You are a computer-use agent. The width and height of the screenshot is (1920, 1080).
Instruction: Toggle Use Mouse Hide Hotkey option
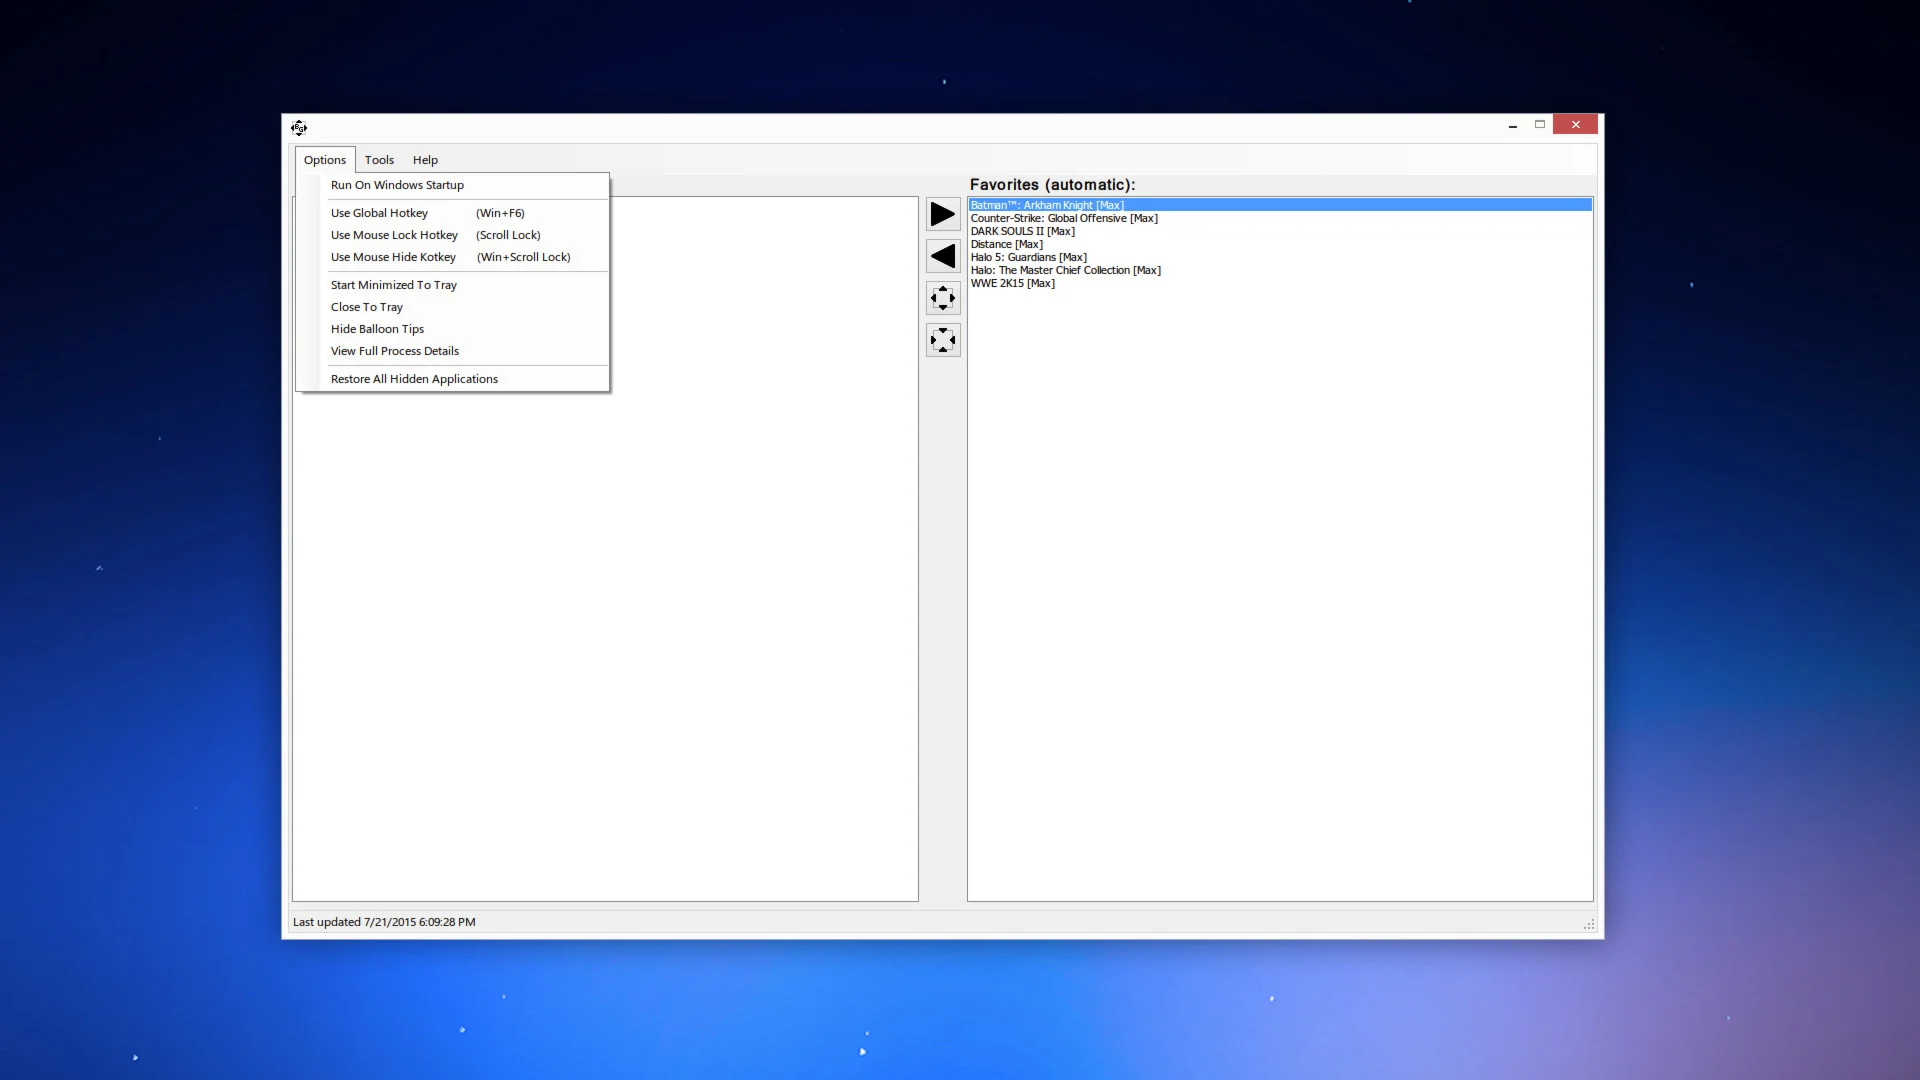pos(393,257)
